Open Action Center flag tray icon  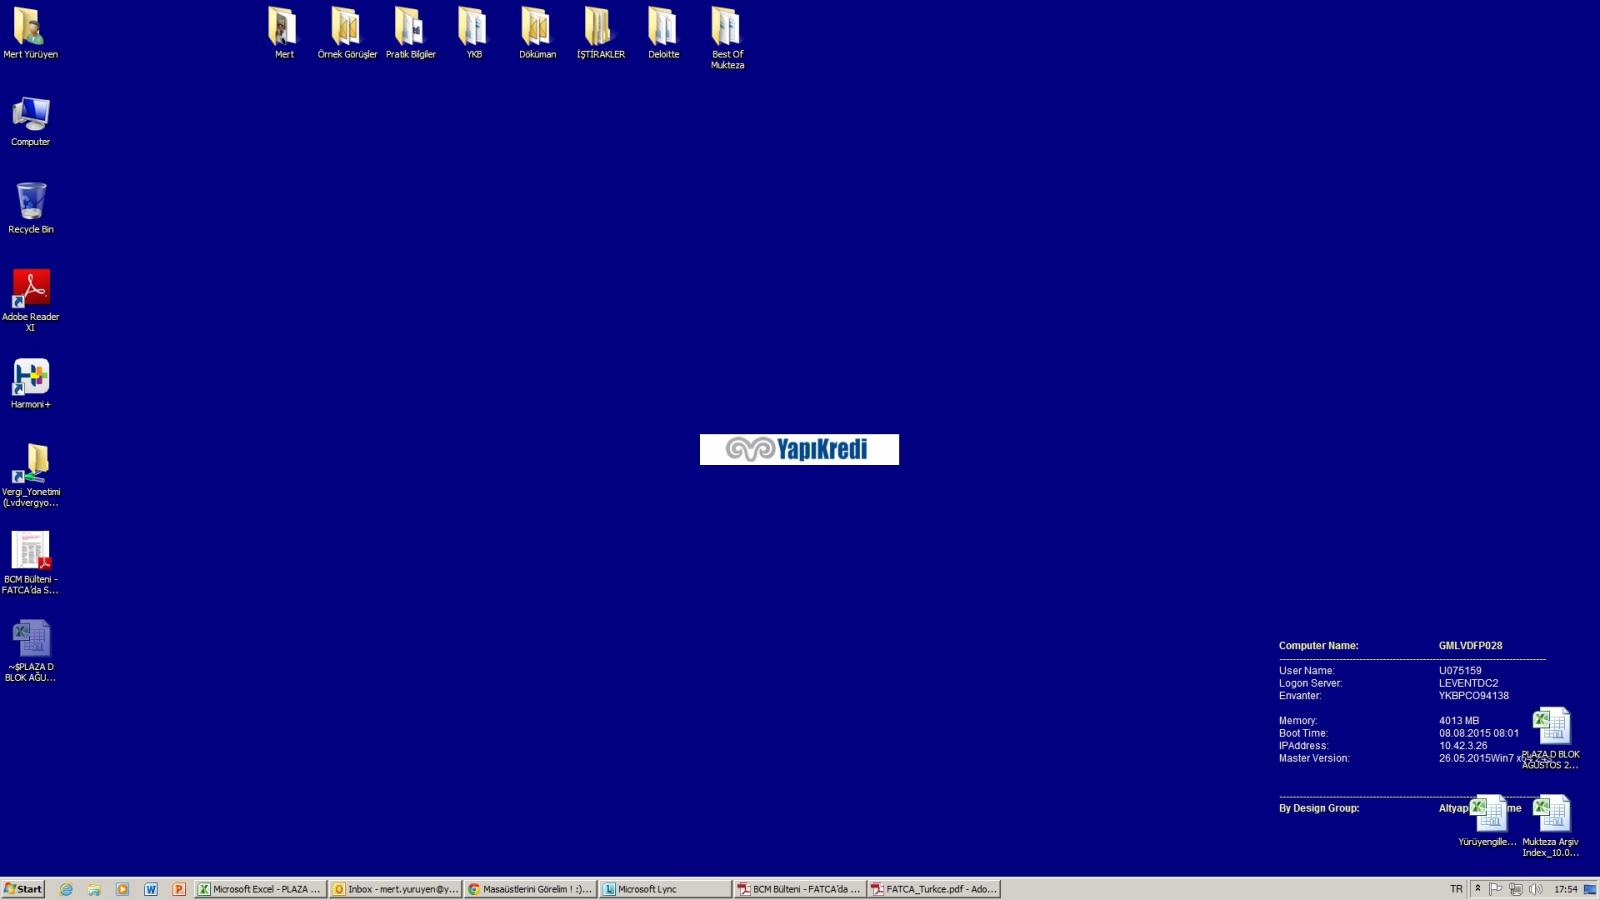[1496, 889]
